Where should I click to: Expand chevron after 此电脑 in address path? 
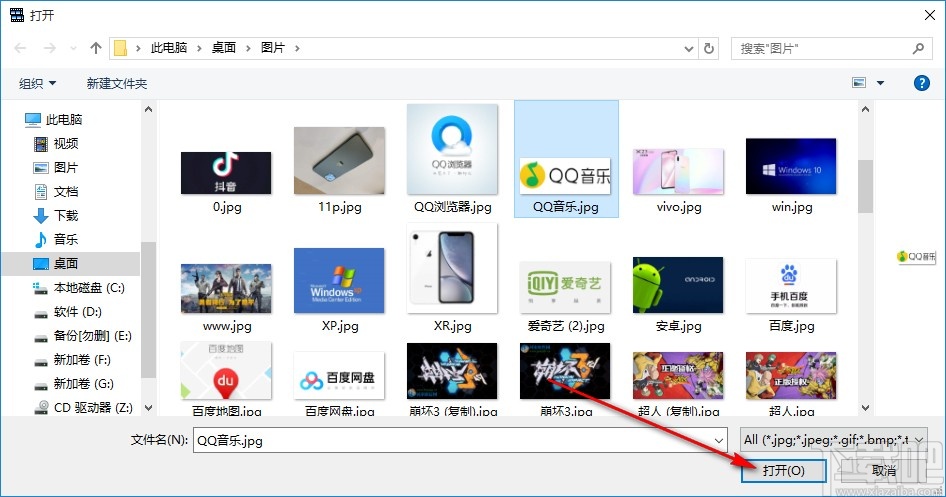click(x=199, y=48)
